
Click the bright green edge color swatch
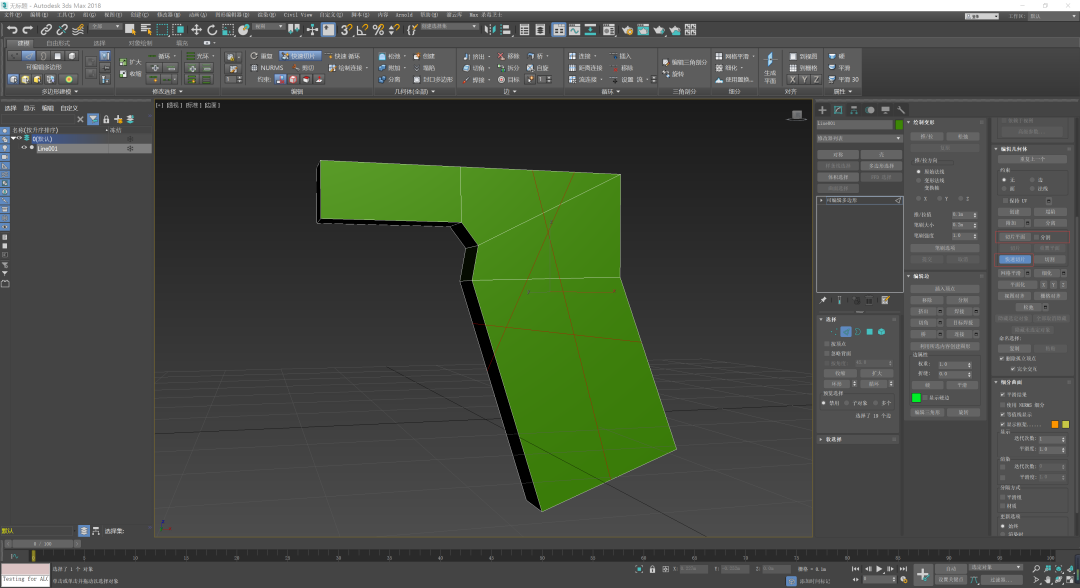coord(916,398)
